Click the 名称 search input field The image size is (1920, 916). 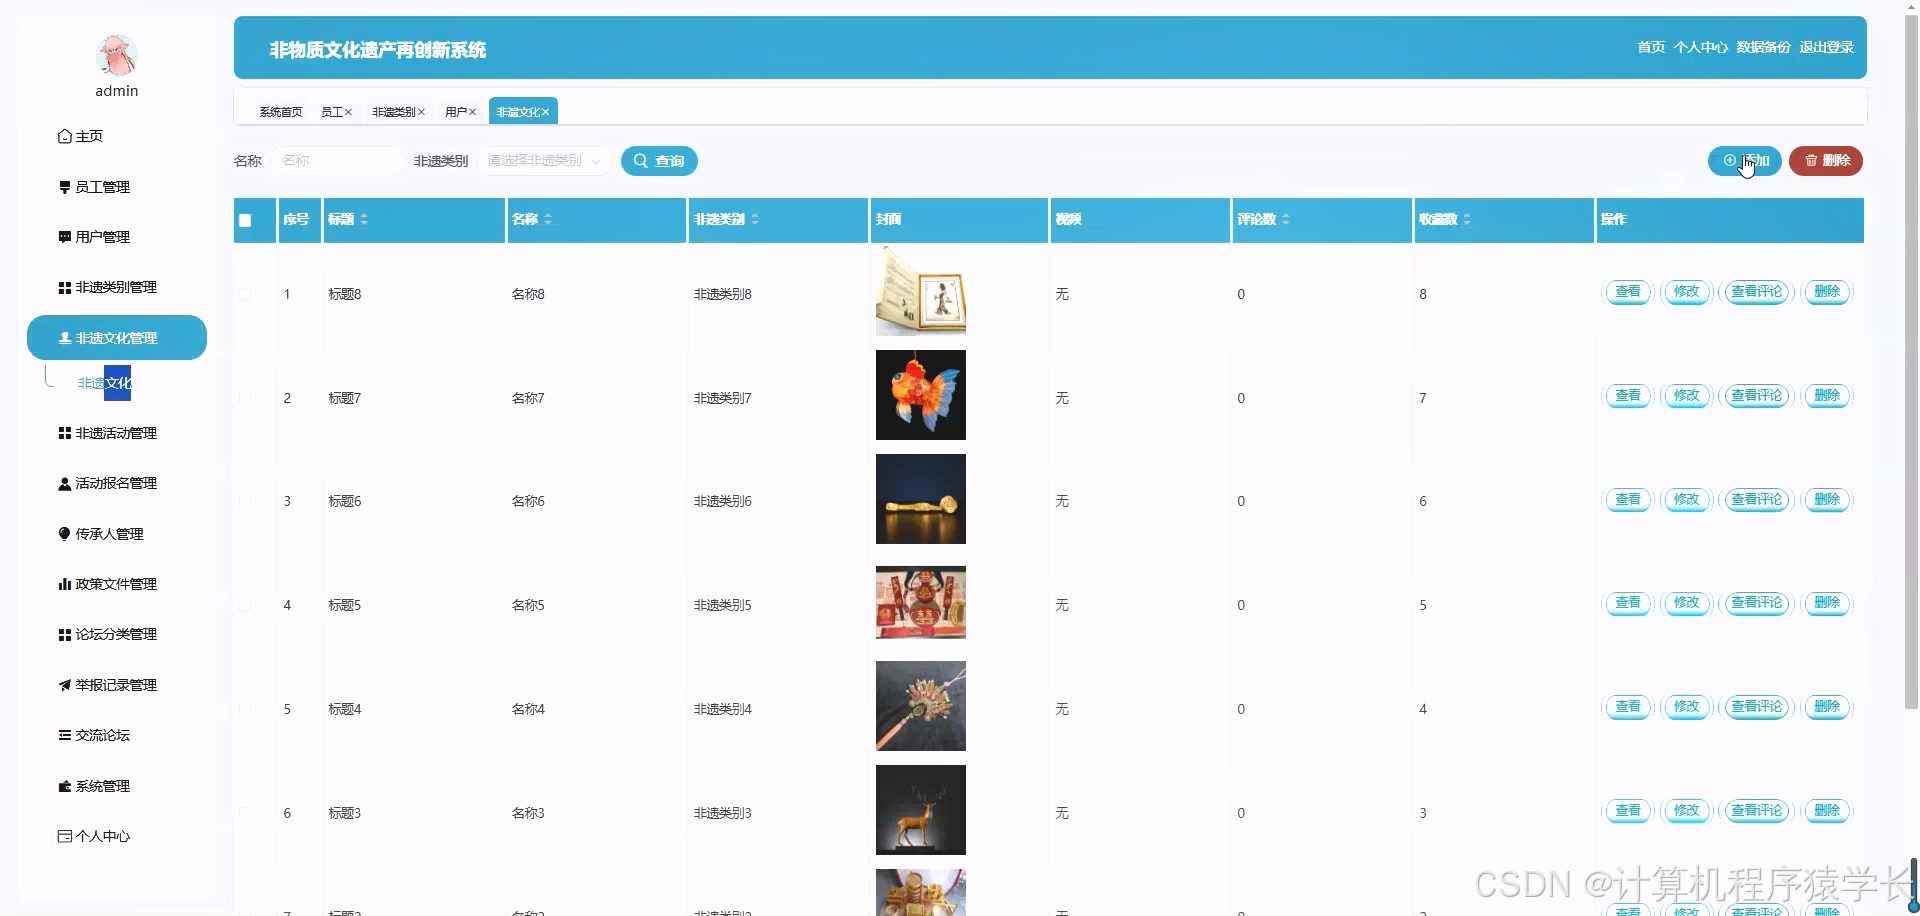(x=336, y=161)
